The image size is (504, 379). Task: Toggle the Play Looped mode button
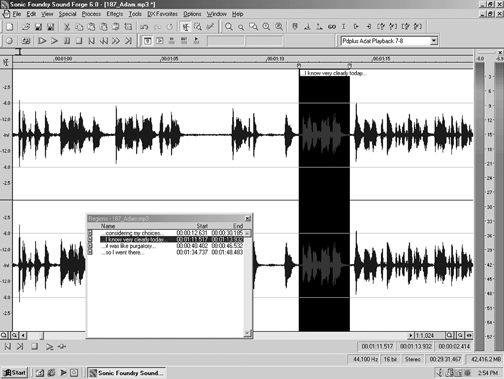(x=160, y=41)
